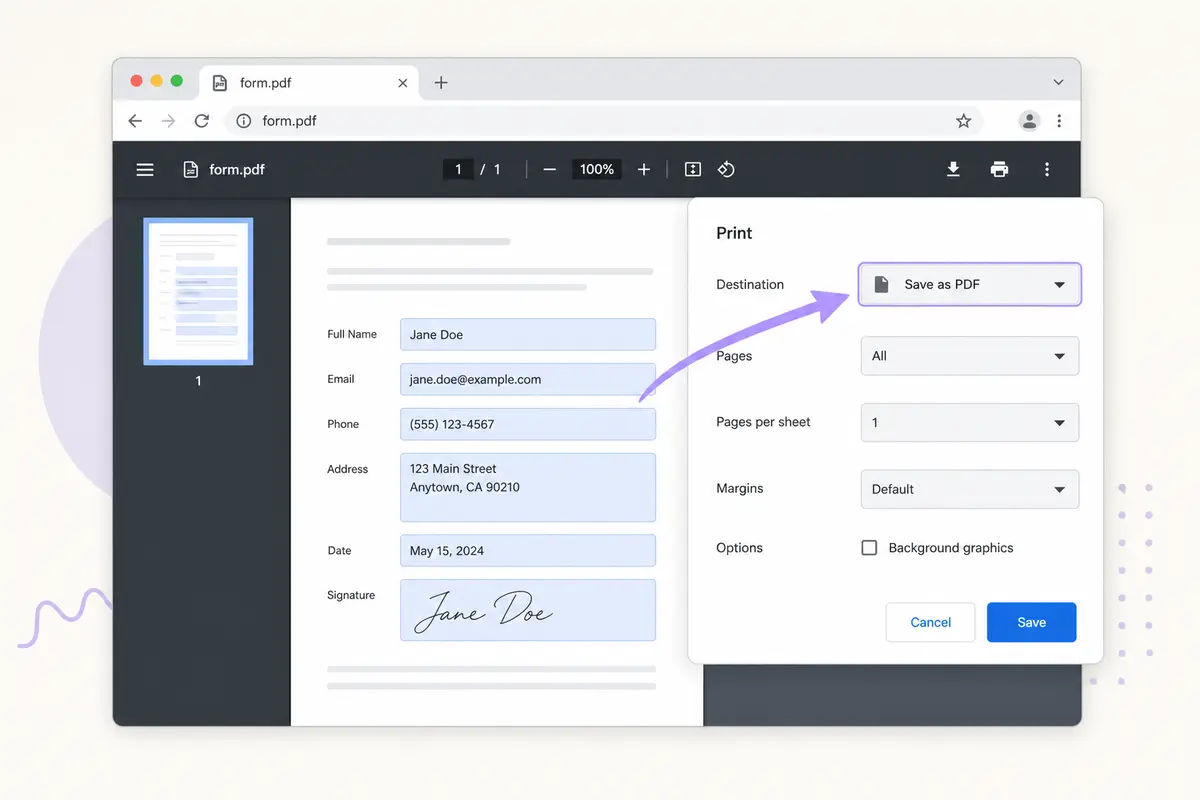Click the 100% zoom level field

[597, 170]
